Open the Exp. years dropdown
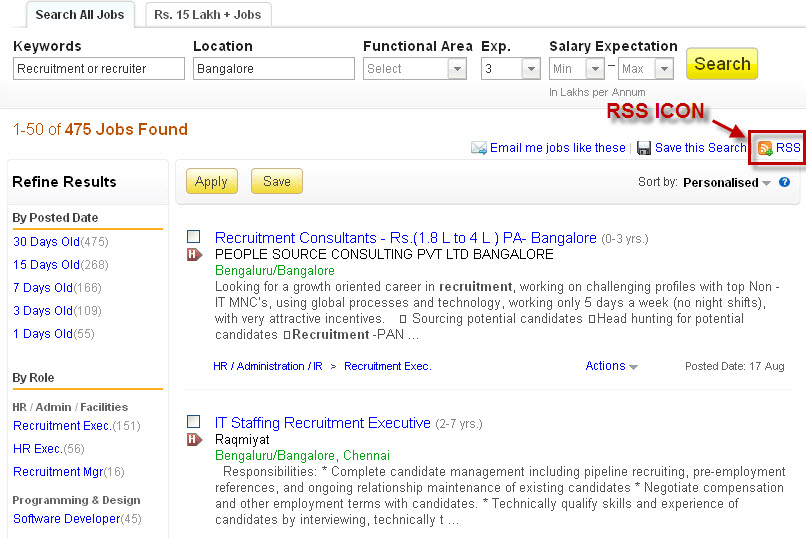Image resolution: width=806 pixels, height=538 pixels. [510, 68]
